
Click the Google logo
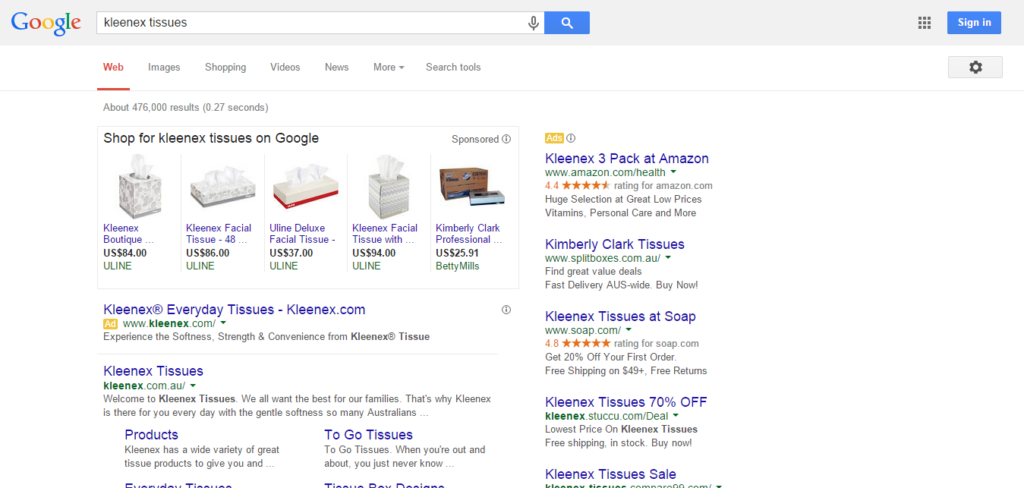click(x=46, y=23)
